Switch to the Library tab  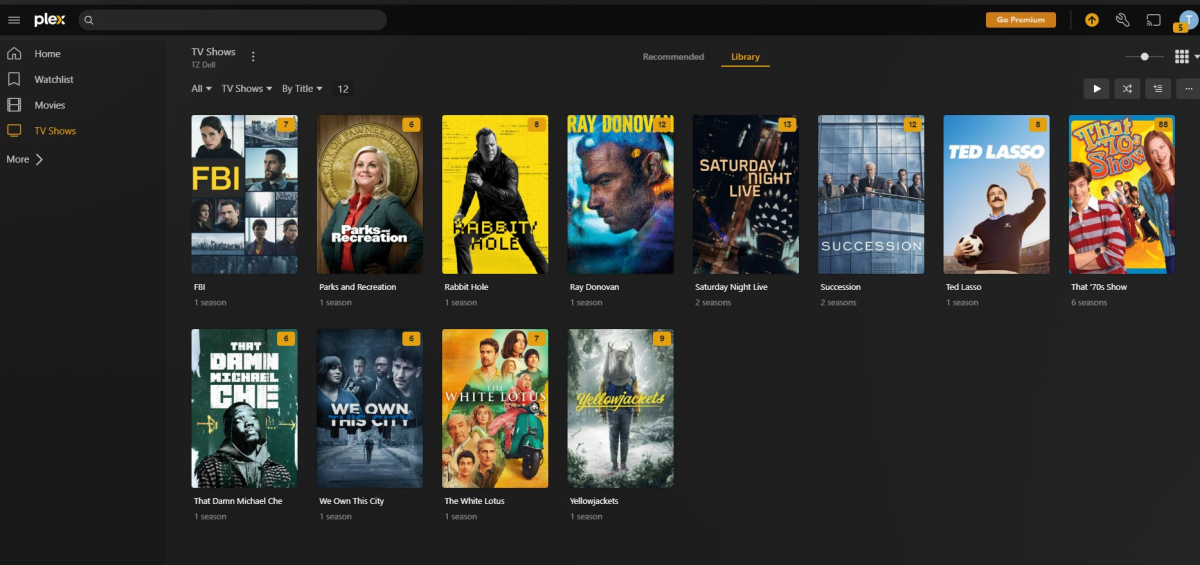pyautogui.click(x=745, y=57)
